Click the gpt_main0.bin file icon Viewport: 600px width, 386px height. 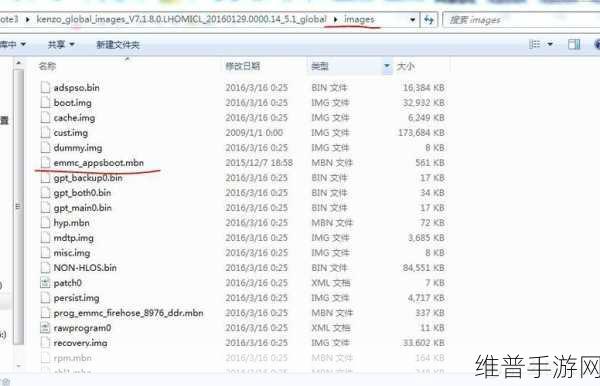coord(45,208)
